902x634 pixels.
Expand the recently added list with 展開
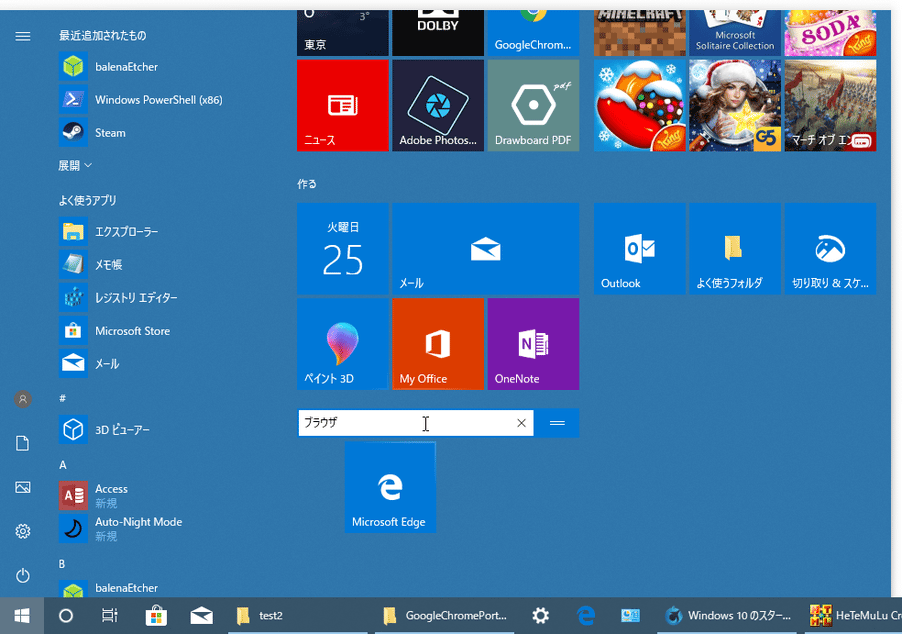75,166
